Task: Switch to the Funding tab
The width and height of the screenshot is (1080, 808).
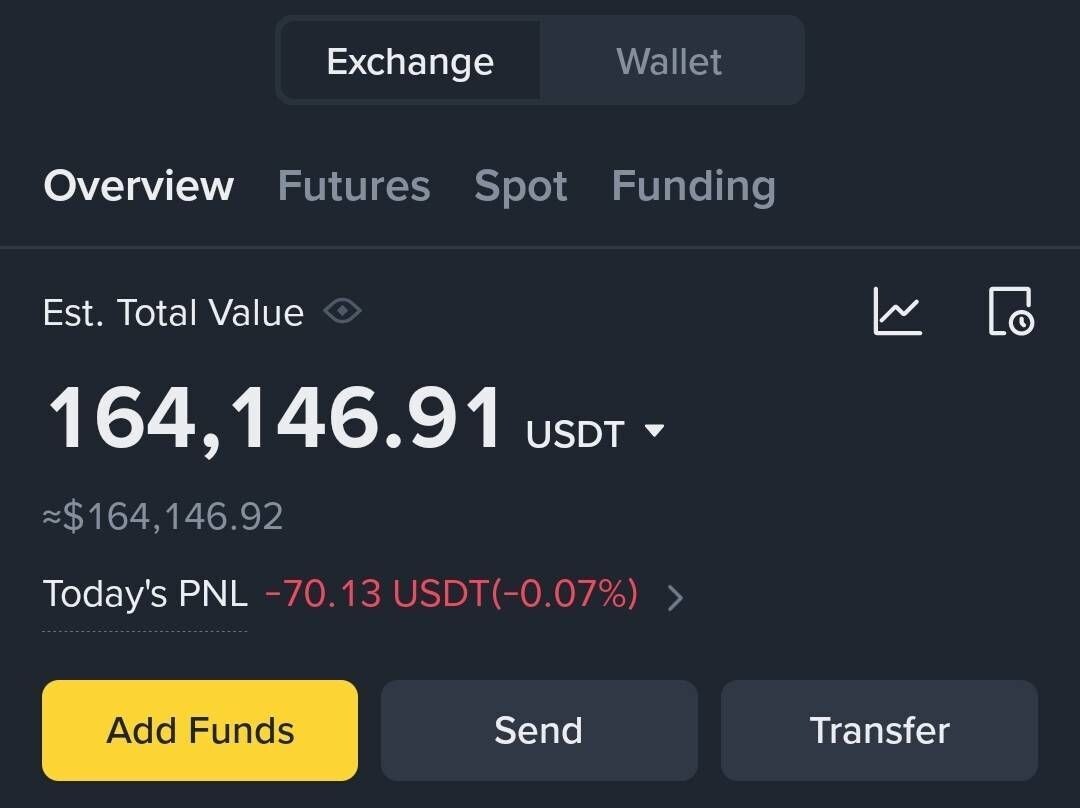Action: (x=693, y=186)
